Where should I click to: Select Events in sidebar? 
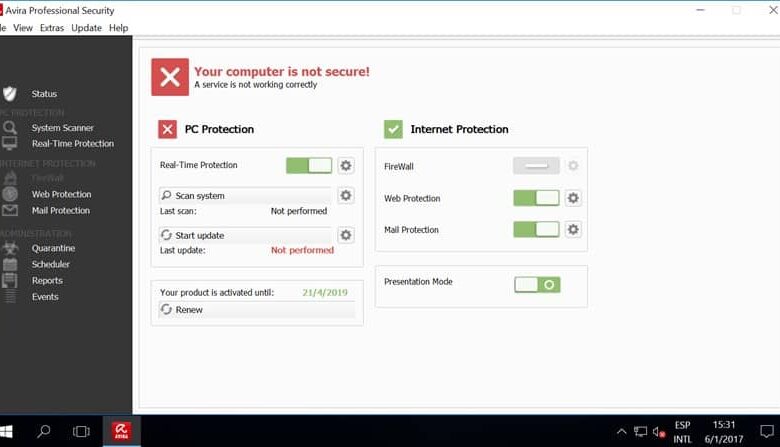point(45,297)
